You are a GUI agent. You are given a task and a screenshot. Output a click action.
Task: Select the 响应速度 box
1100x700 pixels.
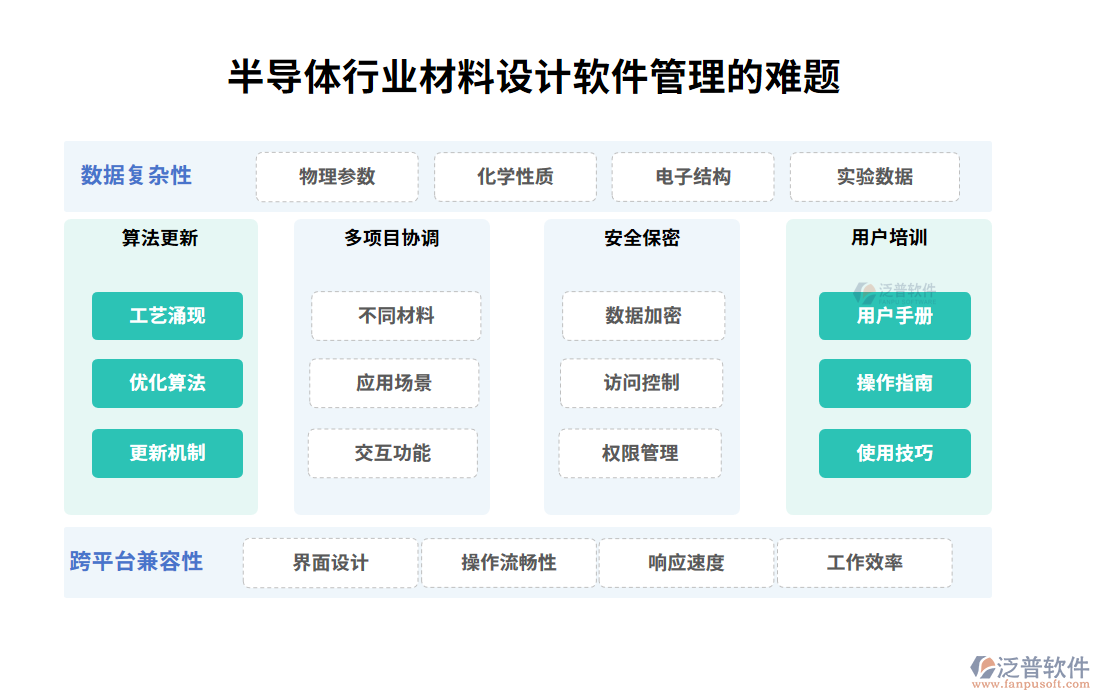pos(686,563)
